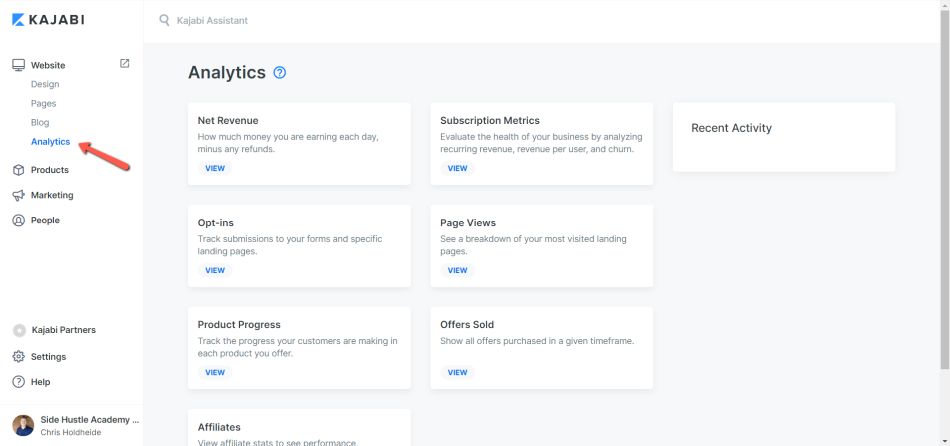The width and height of the screenshot is (950, 446).
Task: Go to Blog in the sidebar
Action: (40, 122)
